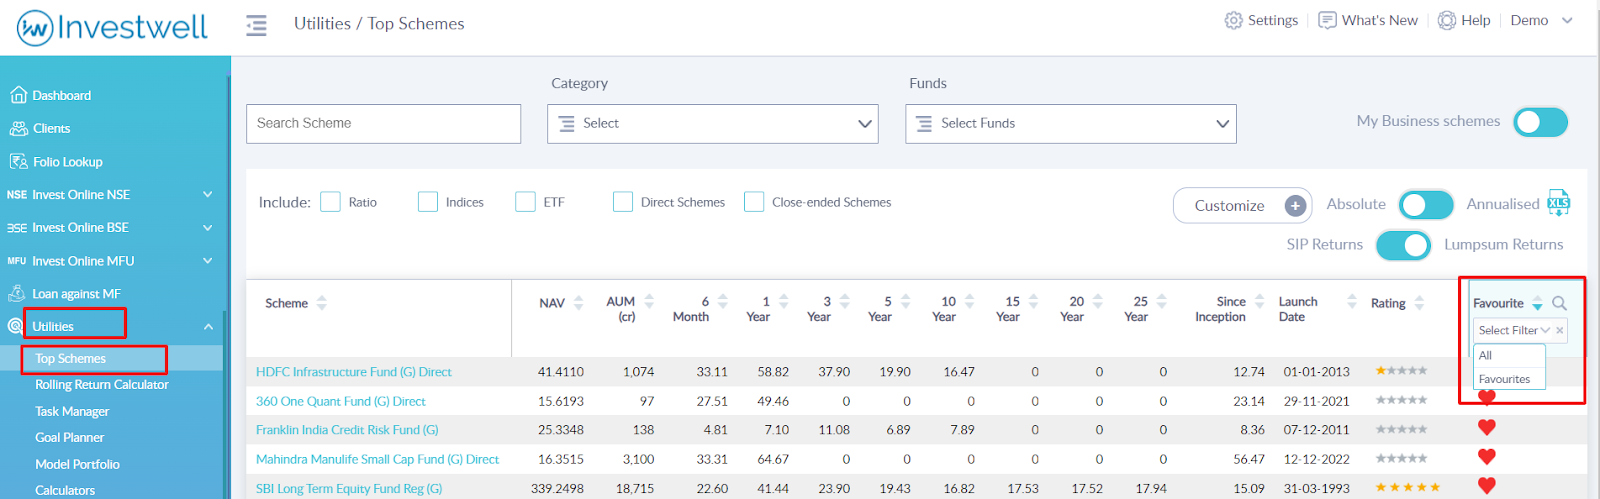This screenshot has height=499, width=1600.
Task: Sort by Launch Date column arrows
Action: (1352, 301)
